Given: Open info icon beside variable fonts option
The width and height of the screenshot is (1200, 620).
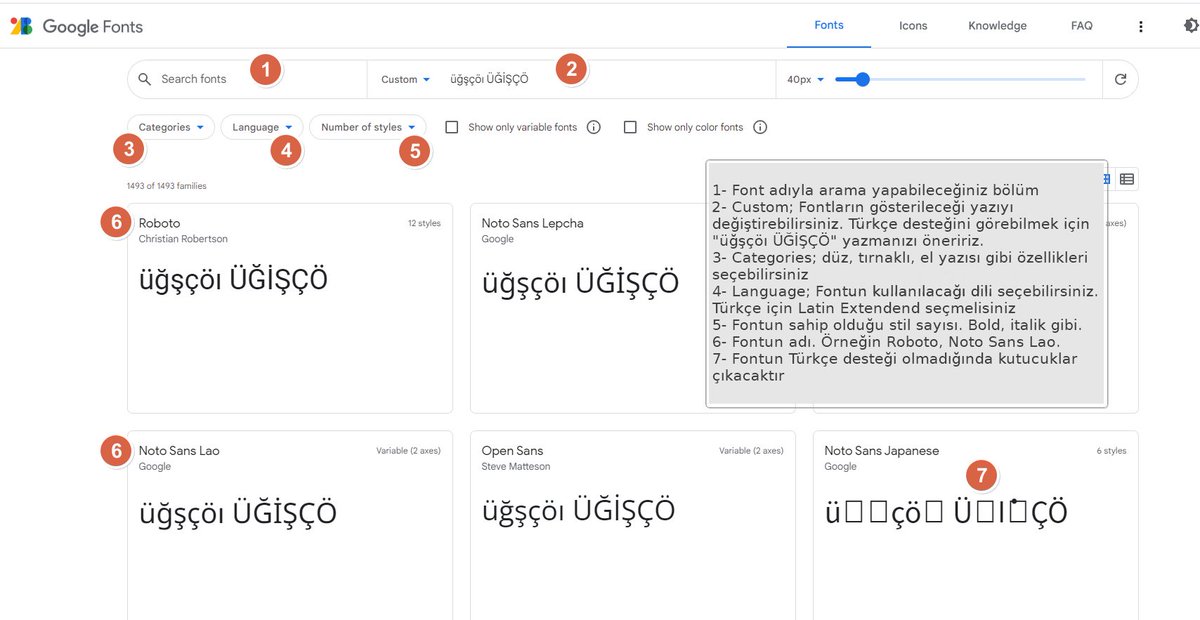Looking at the screenshot, I should click(x=594, y=127).
